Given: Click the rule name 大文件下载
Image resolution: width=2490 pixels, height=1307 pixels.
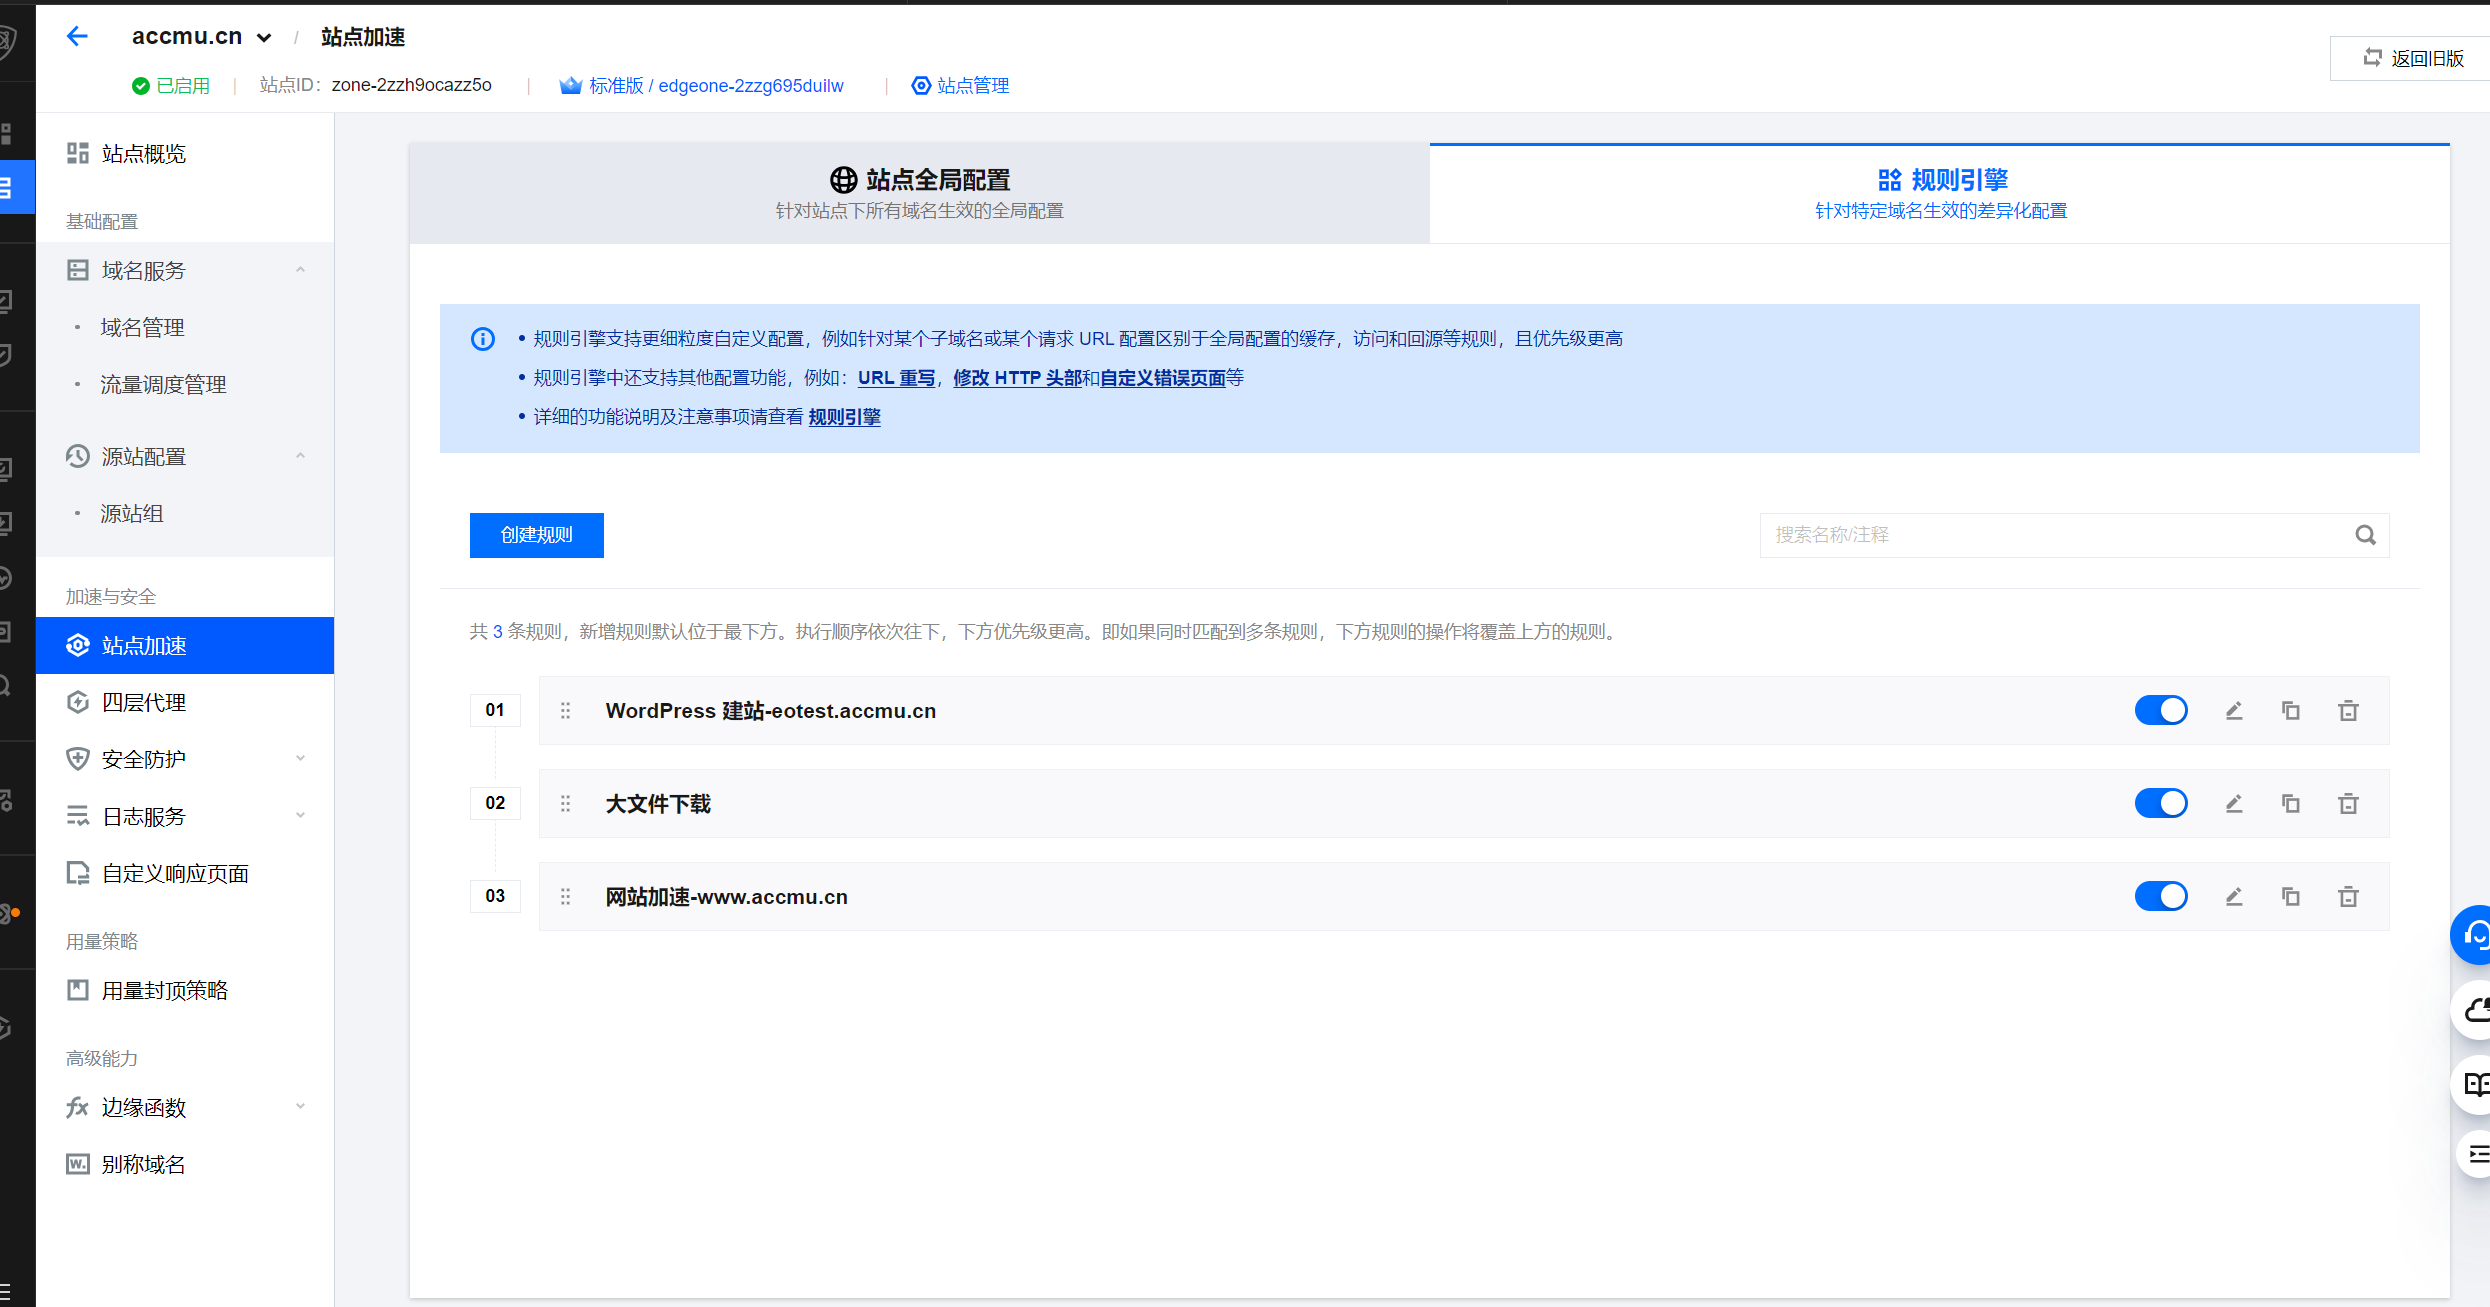Looking at the screenshot, I should [658, 804].
